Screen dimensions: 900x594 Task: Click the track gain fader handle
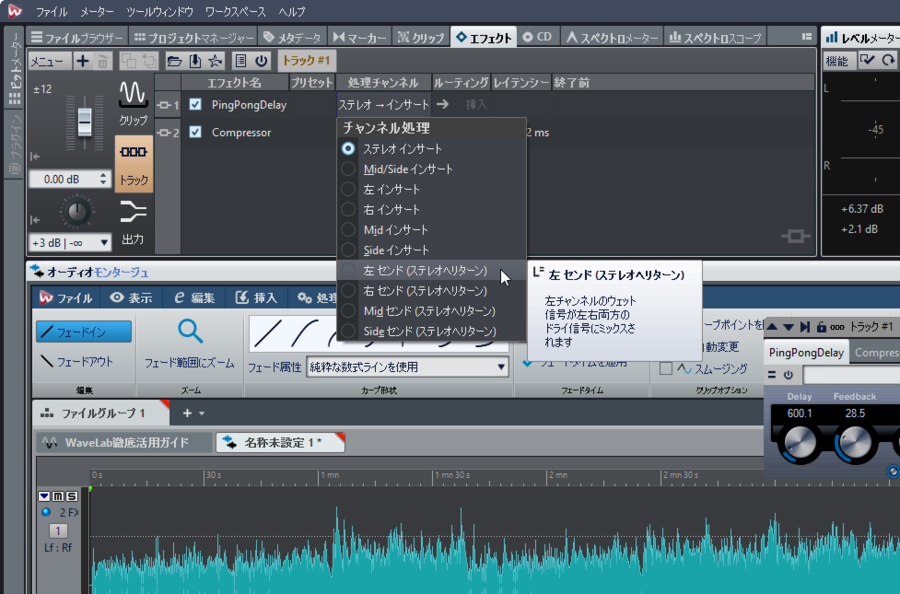pos(84,121)
